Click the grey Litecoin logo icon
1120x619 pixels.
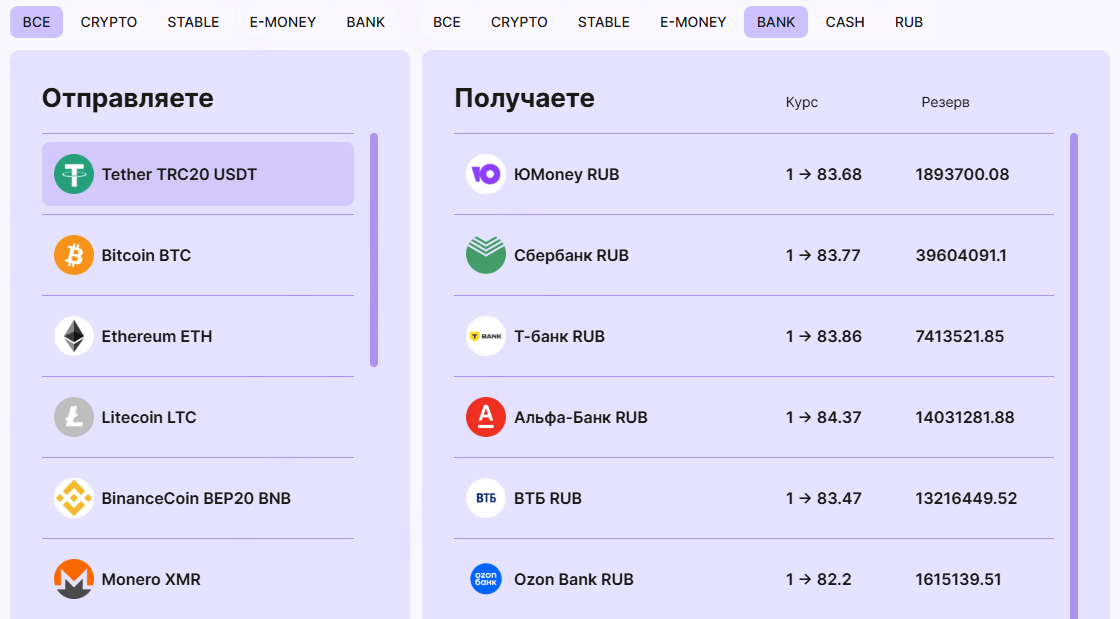coord(74,417)
